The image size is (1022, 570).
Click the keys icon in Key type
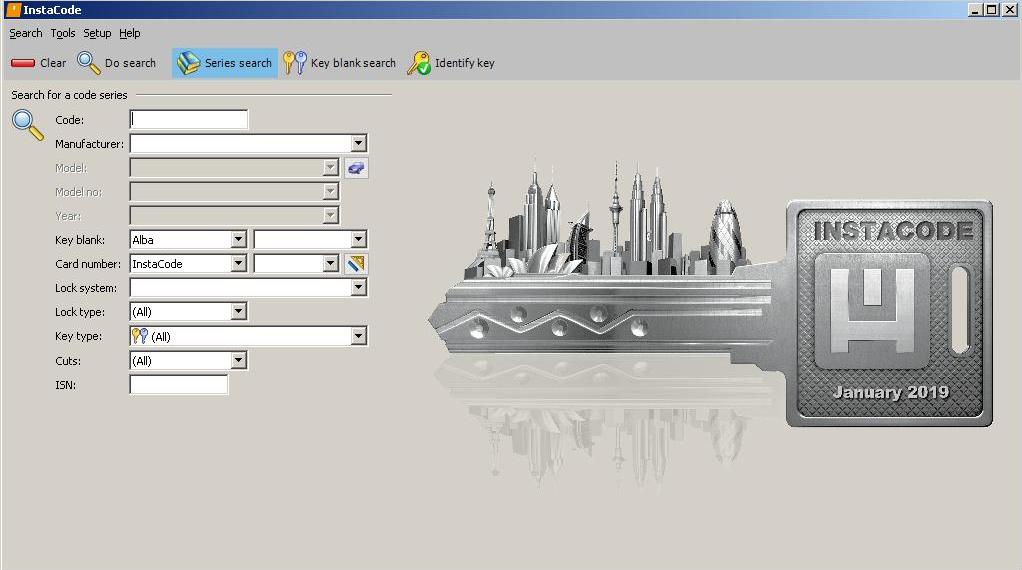click(x=140, y=336)
